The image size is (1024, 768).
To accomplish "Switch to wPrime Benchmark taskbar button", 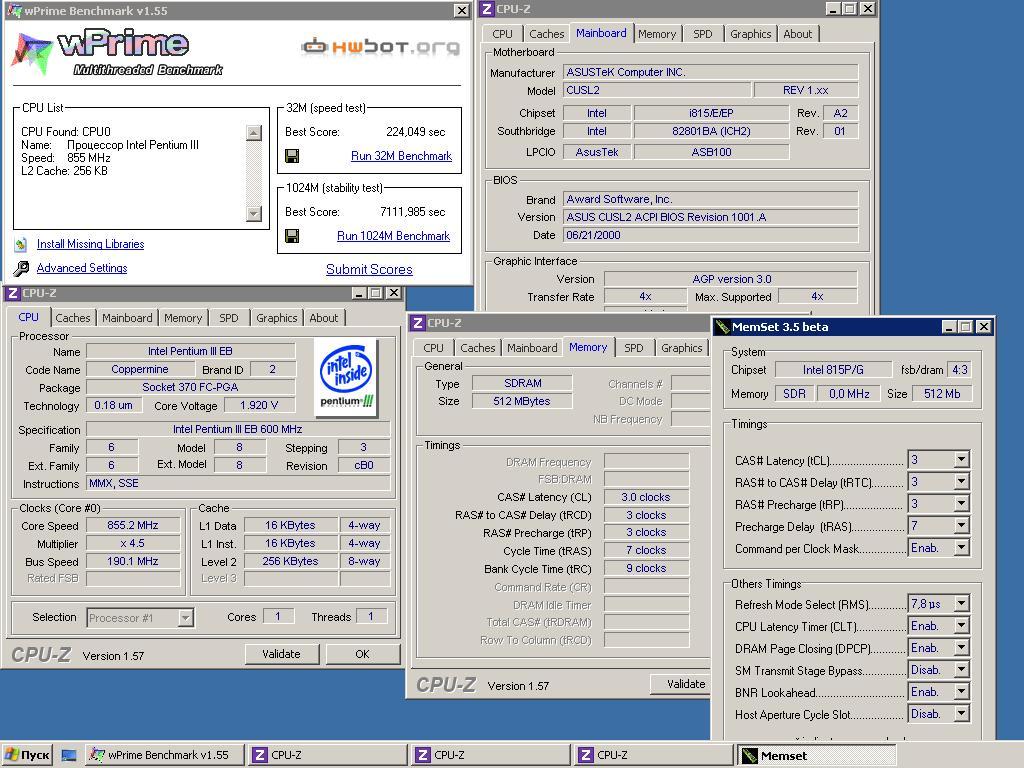I will (165, 756).
